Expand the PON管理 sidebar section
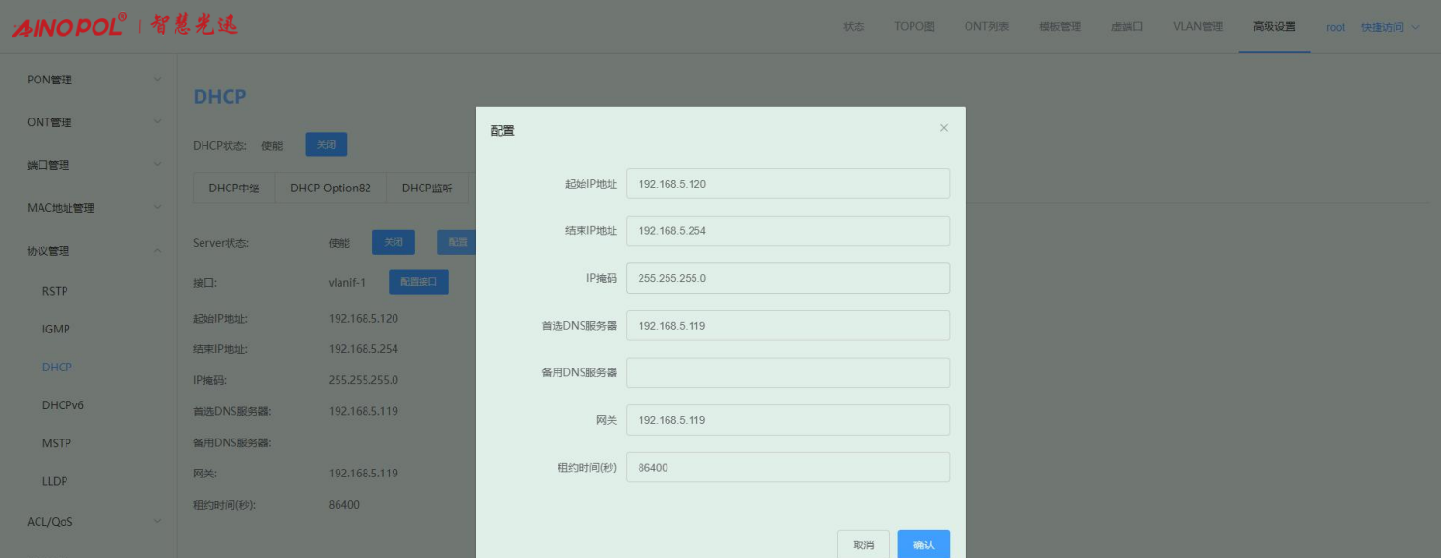The image size is (1441, 558). (92, 79)
